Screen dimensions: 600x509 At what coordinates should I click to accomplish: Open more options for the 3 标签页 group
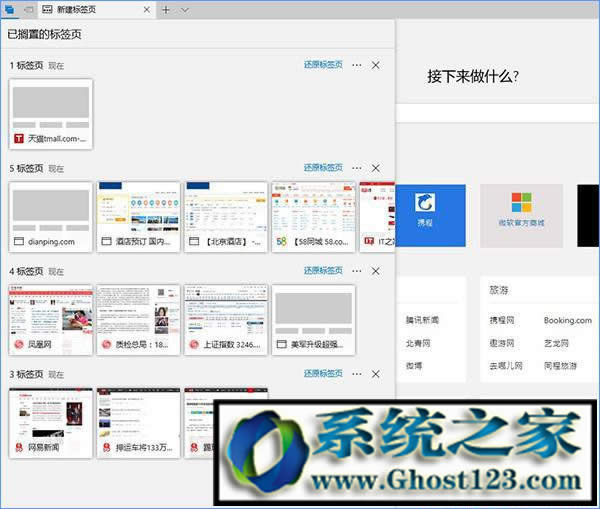click(x=357, y=374)
